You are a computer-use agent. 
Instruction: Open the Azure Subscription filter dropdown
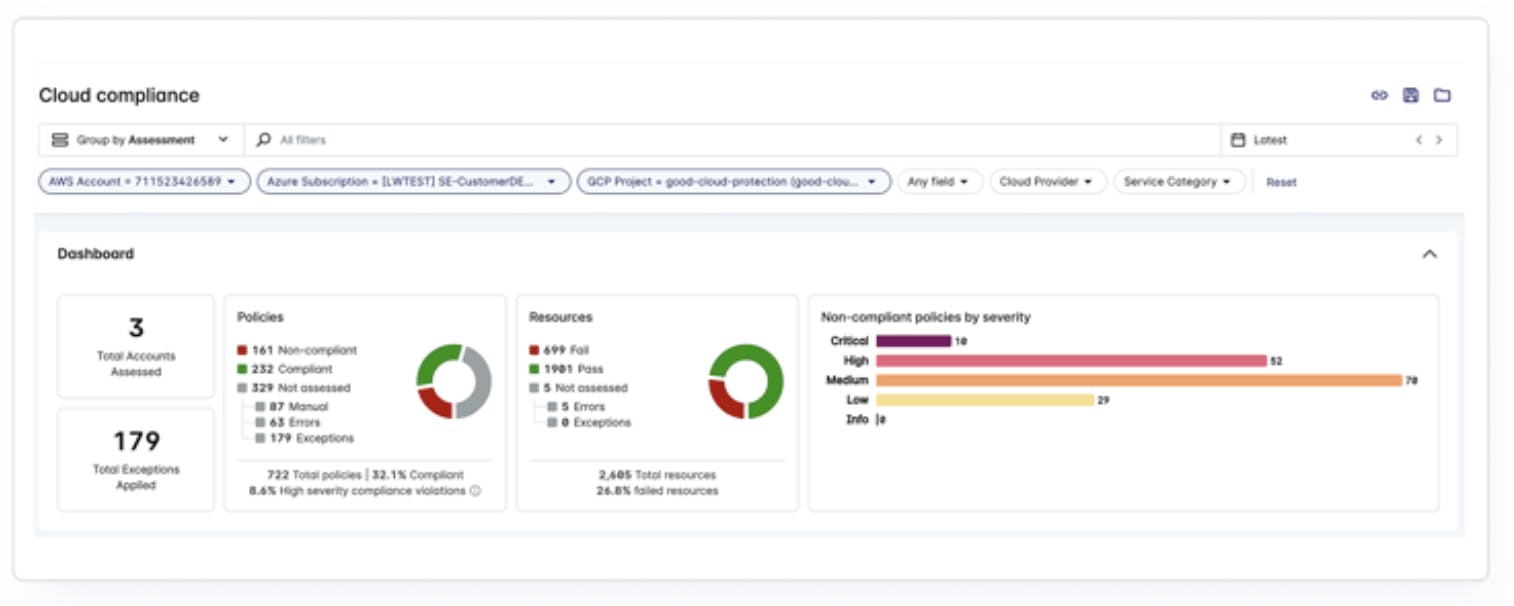[413, 182]
